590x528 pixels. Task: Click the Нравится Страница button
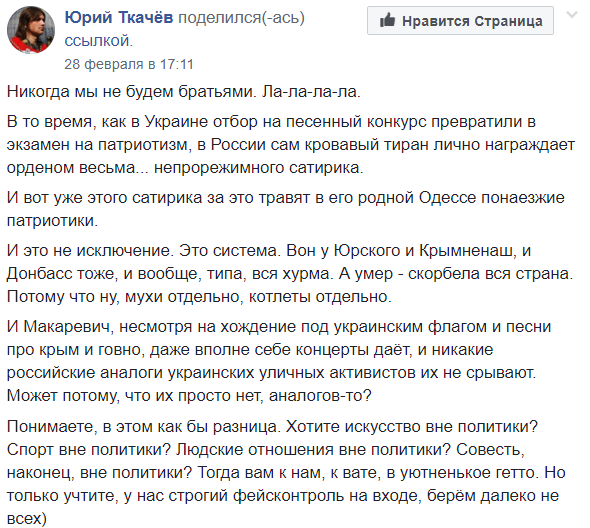[x=460, y=21]
